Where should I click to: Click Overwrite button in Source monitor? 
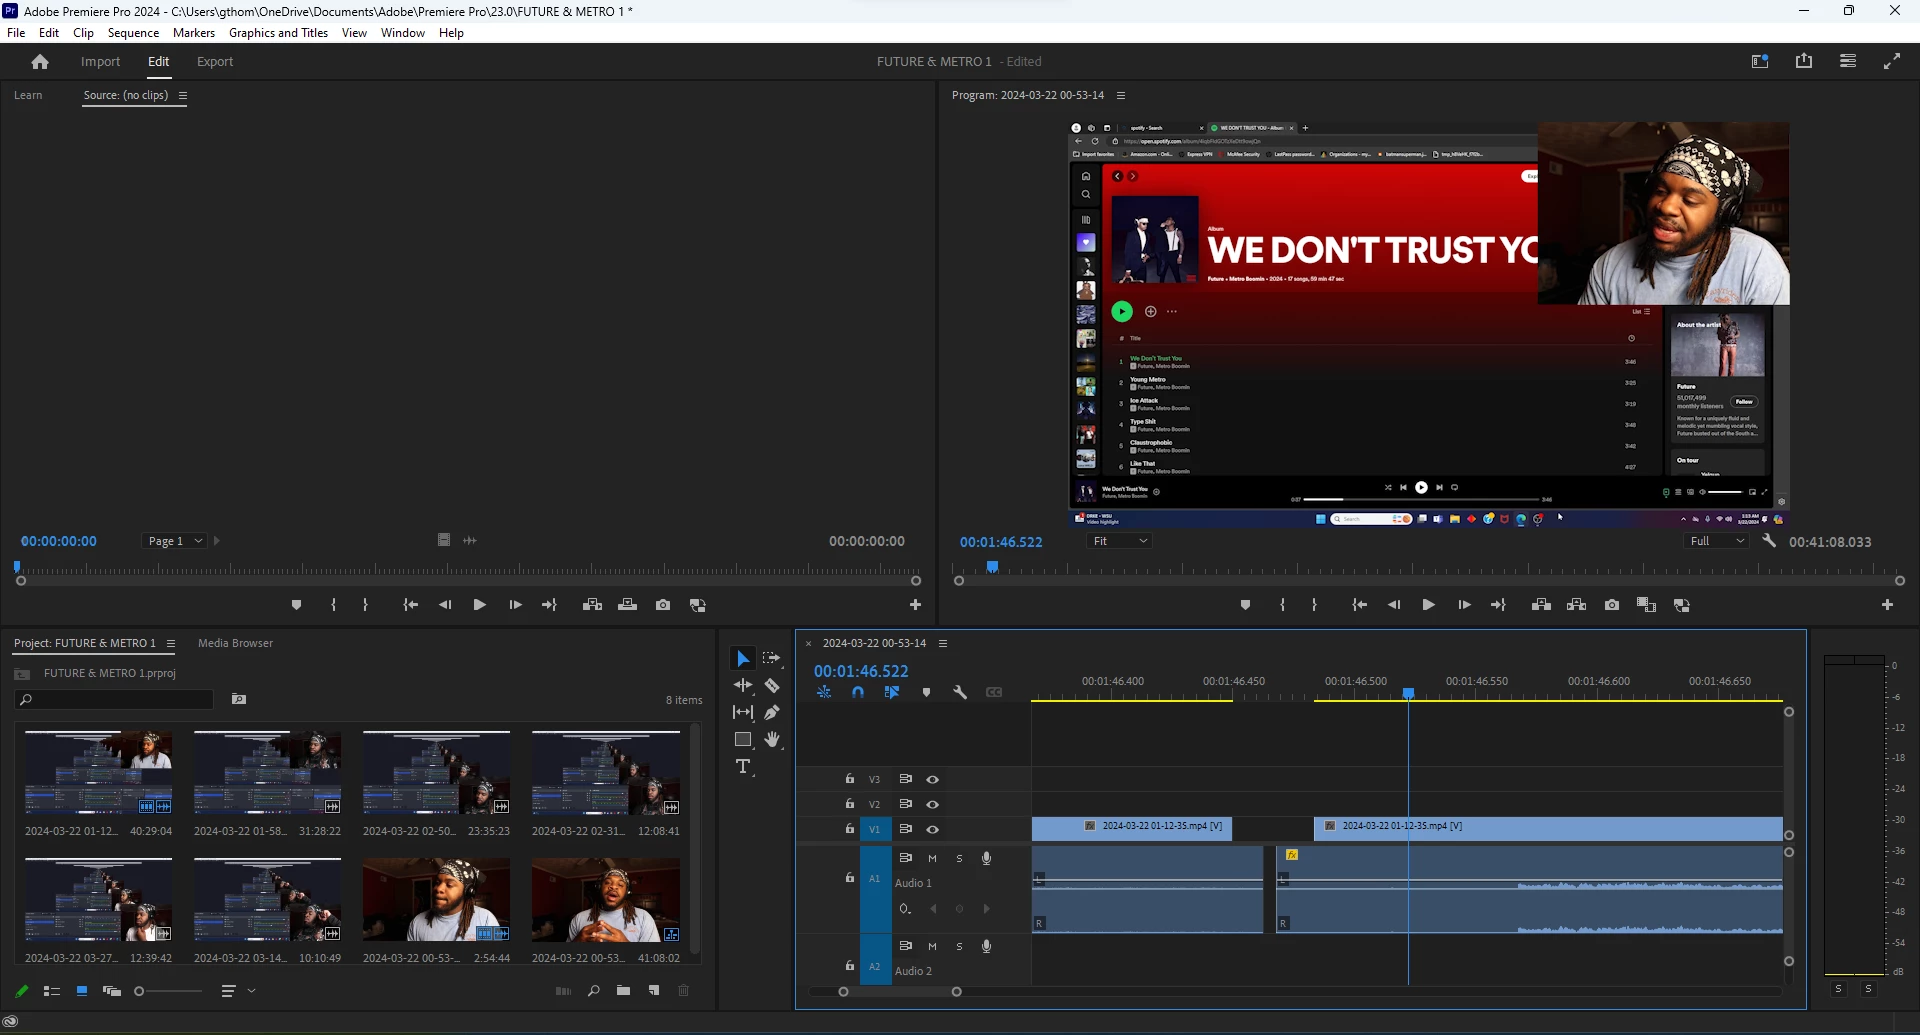coord(628,605)
